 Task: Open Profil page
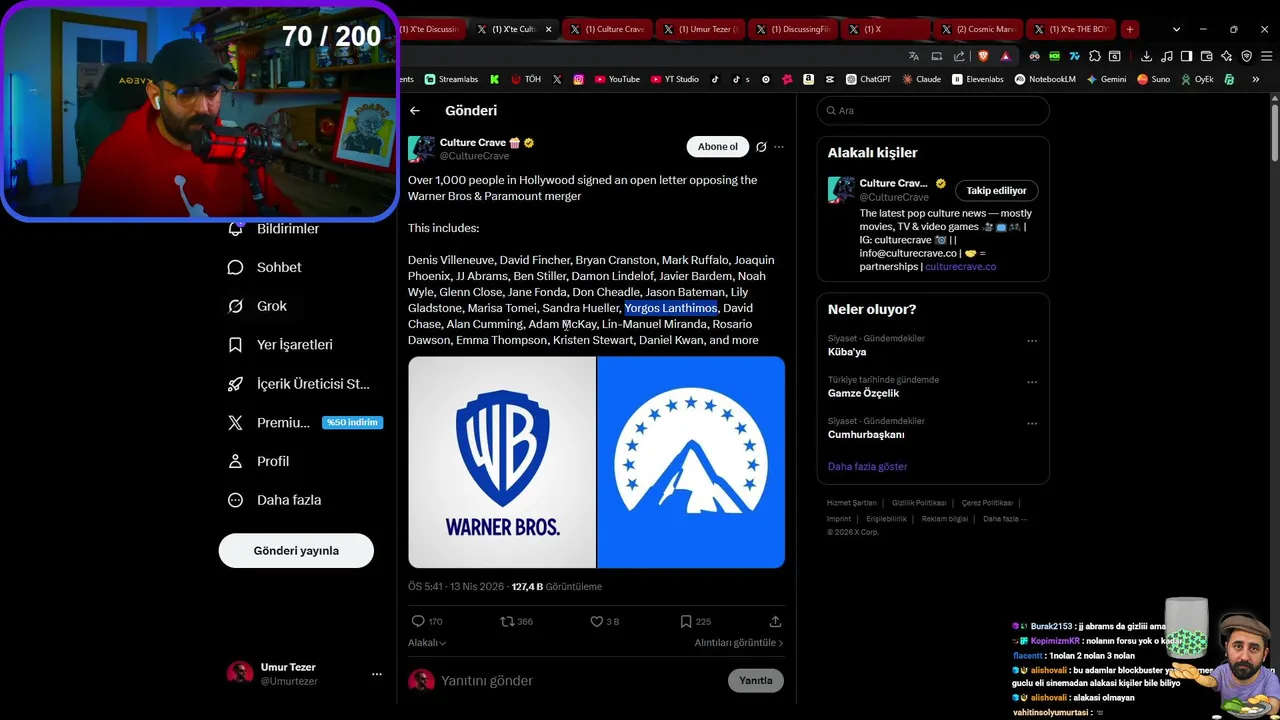[x=259, y=461]
